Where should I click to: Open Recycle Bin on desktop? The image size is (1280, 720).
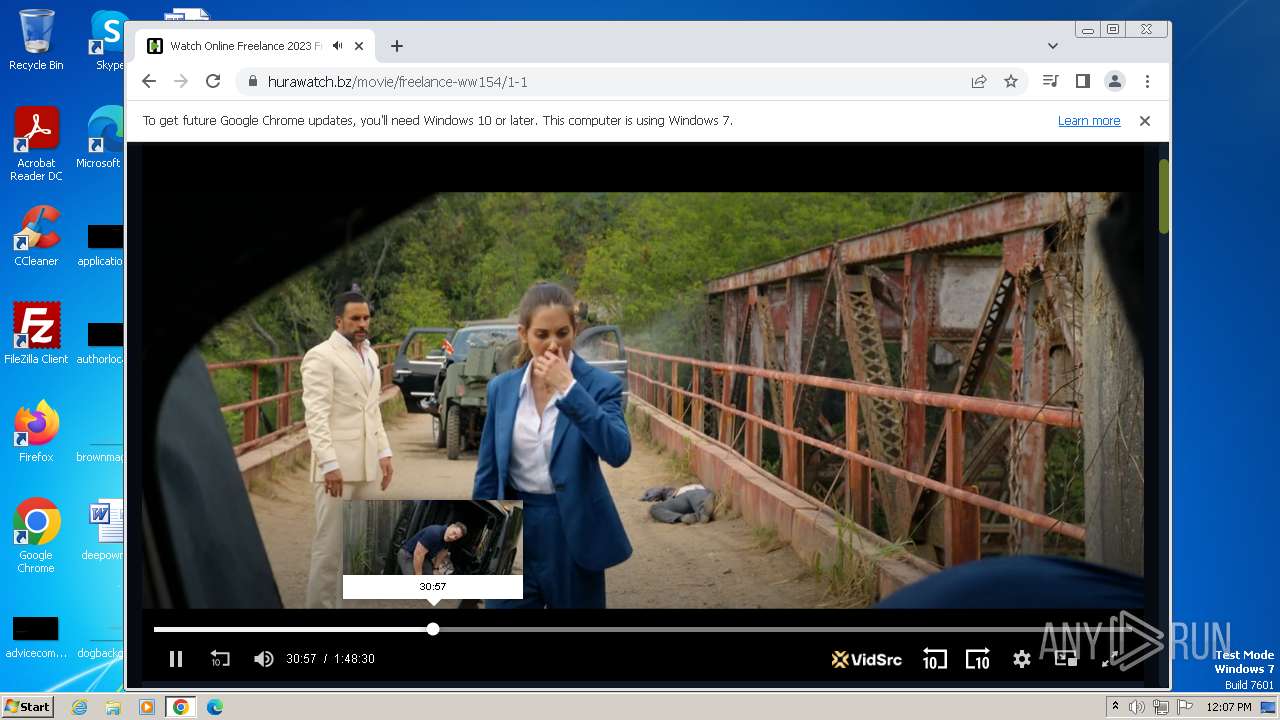[36, 40]
